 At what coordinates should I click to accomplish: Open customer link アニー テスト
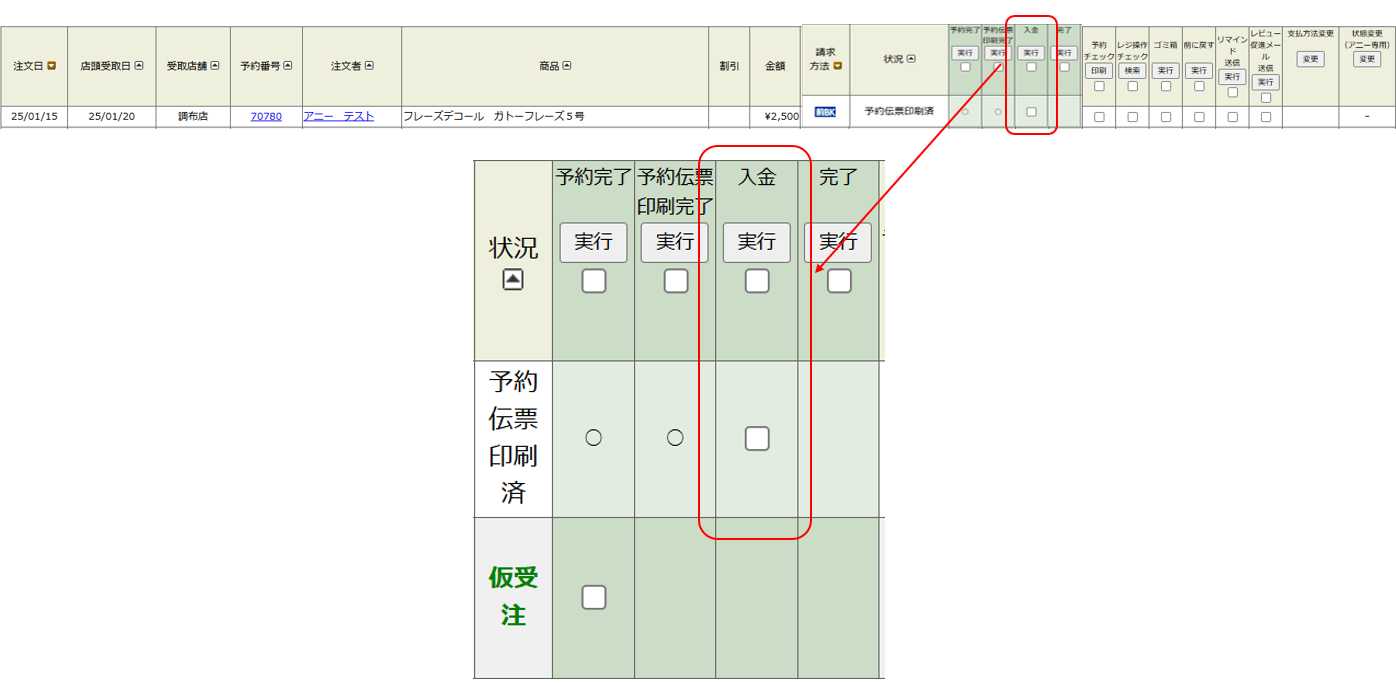coord(338,117)
